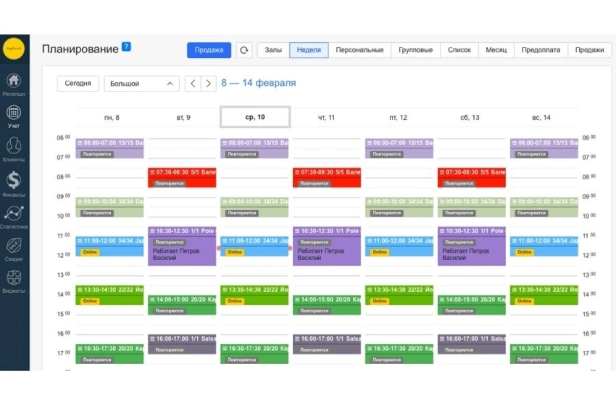
Task: Open the Ресепшн home icon in sidebar
Action: [14, 81]
